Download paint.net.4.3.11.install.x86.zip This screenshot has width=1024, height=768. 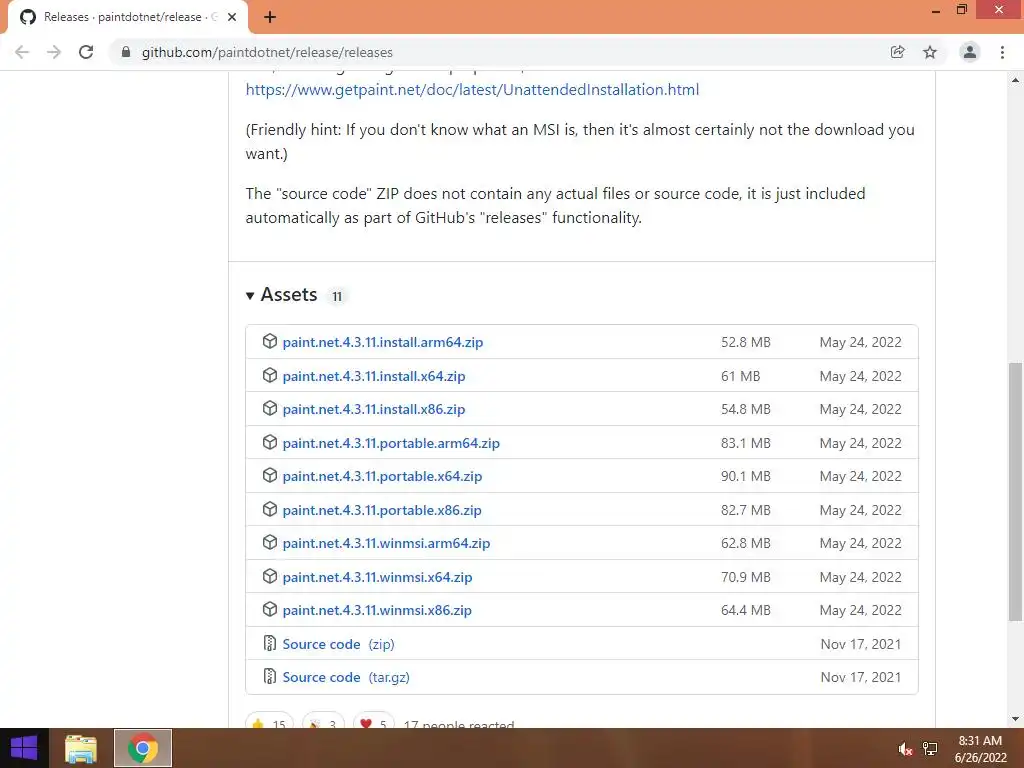click(x=374, y=409)
